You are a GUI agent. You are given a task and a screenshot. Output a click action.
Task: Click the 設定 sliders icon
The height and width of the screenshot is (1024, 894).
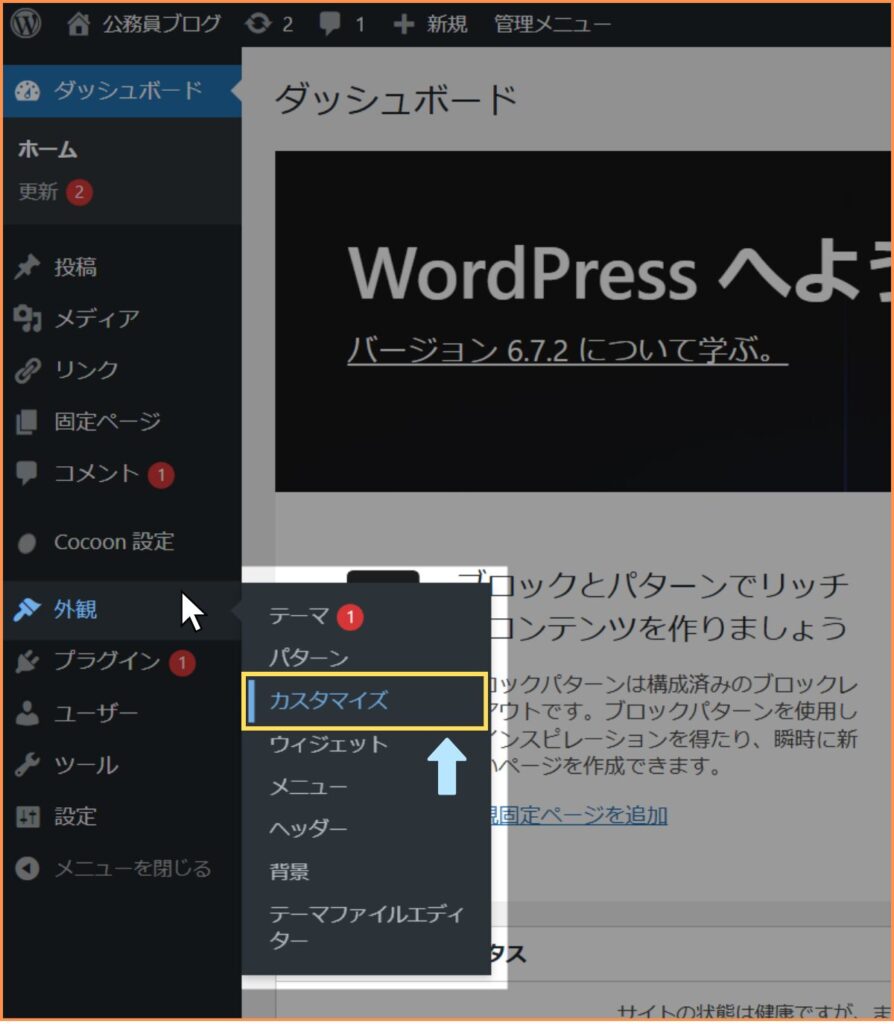point(27,817)
